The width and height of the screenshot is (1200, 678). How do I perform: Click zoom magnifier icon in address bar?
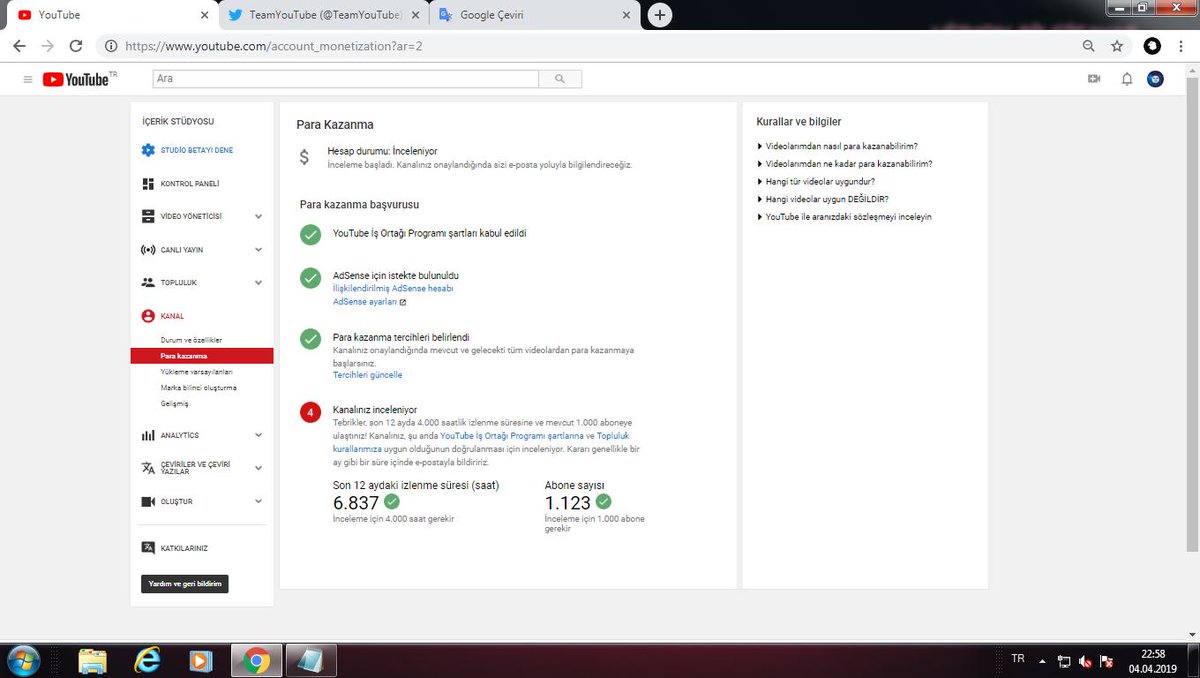click(1089, 46)
